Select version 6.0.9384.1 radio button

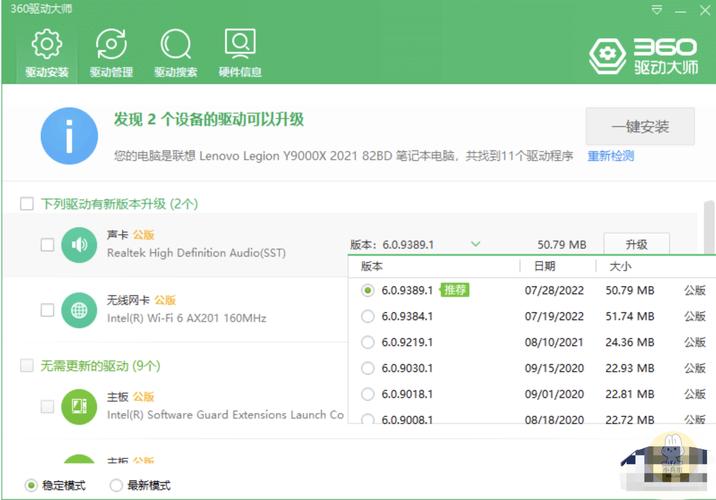(367, 317)
